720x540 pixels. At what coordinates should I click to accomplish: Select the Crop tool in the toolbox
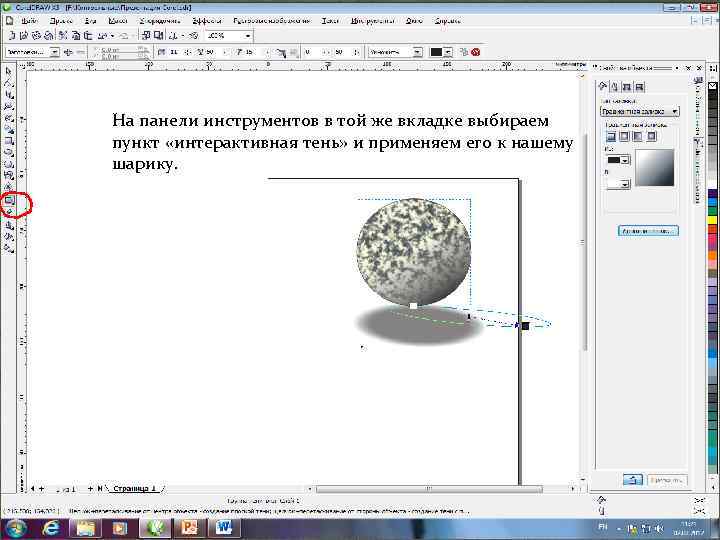pyautogui.click(x=9, y=95)
